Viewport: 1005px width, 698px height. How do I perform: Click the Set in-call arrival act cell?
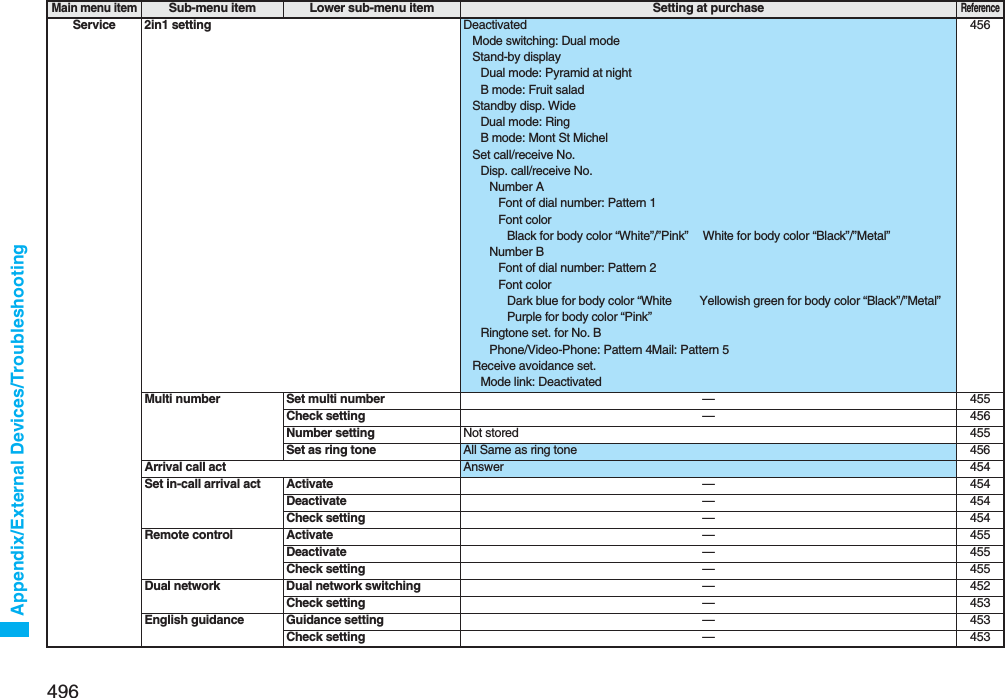[x=202, y=484]
